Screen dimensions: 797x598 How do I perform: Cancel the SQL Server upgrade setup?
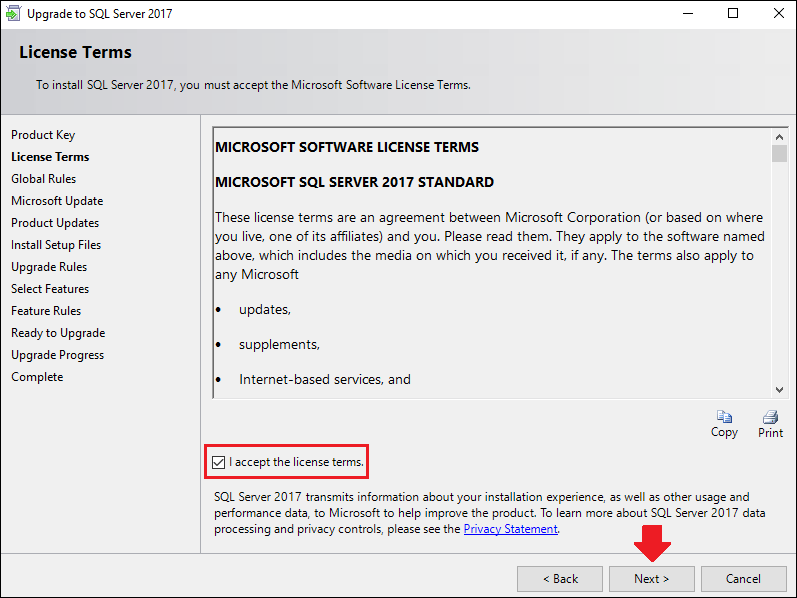(x=743, y=579)
